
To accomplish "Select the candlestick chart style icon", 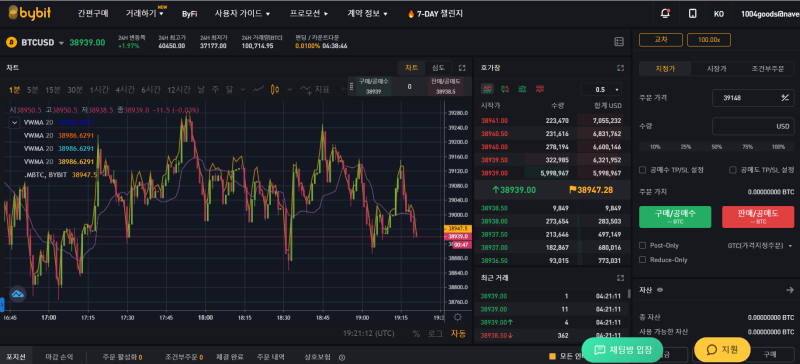I will (276, 90).
